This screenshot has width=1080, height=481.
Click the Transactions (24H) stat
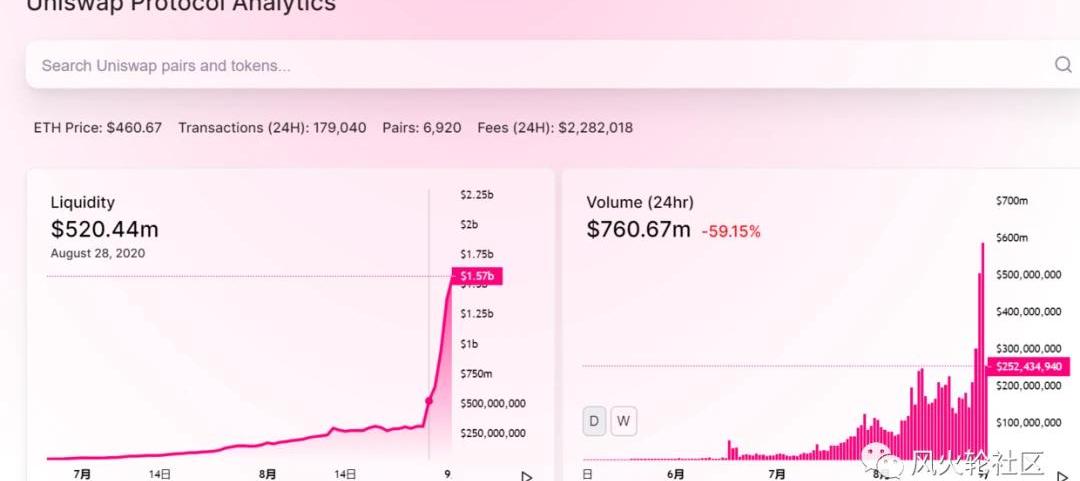click(x=272, y=128)
